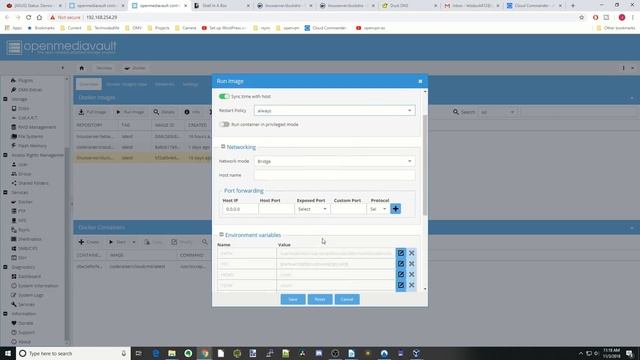640x360 pixels.
Task: Reload the browser page
Action: [29, 18]
